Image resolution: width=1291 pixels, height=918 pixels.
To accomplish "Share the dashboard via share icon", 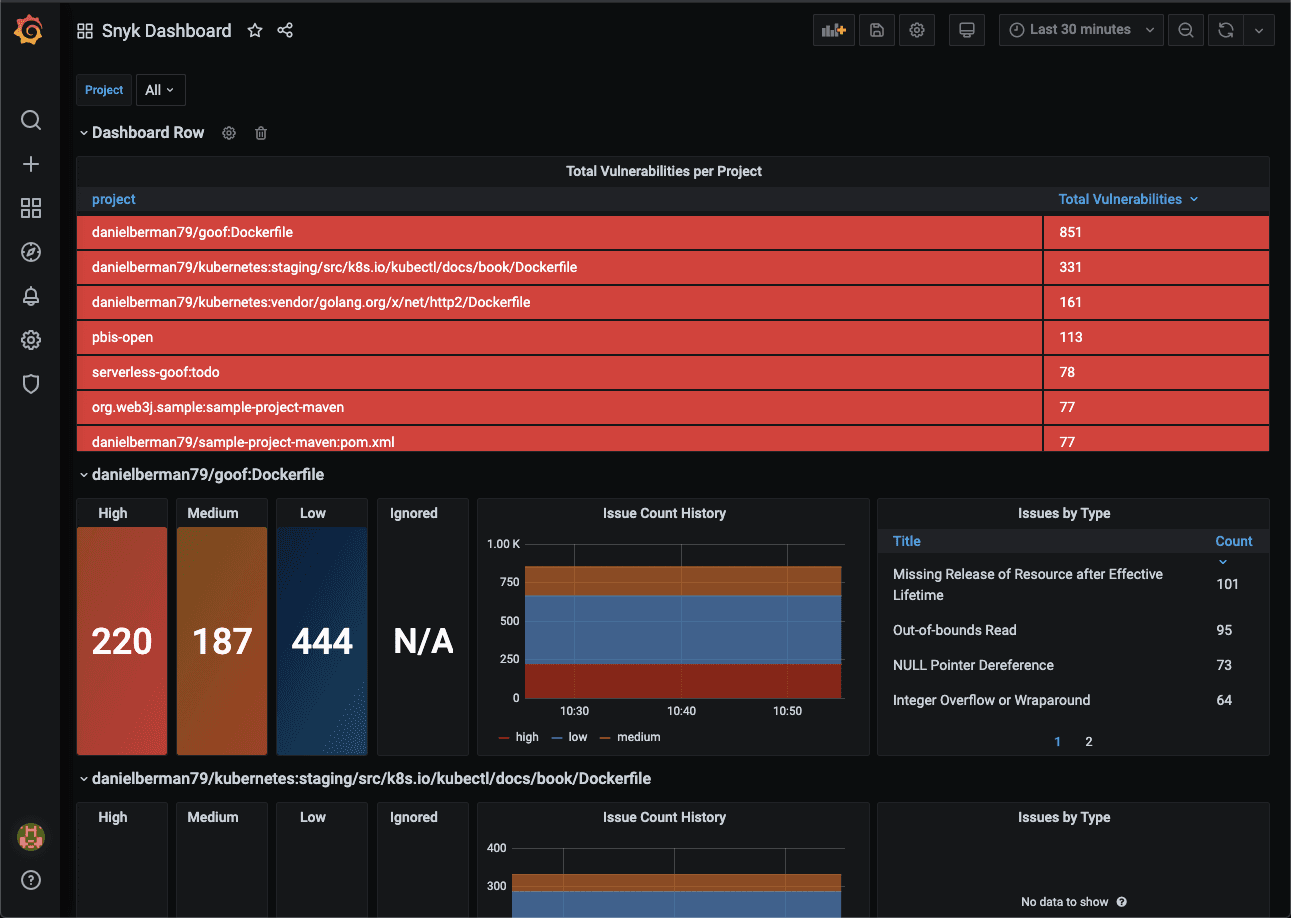I will pos(285,31).
